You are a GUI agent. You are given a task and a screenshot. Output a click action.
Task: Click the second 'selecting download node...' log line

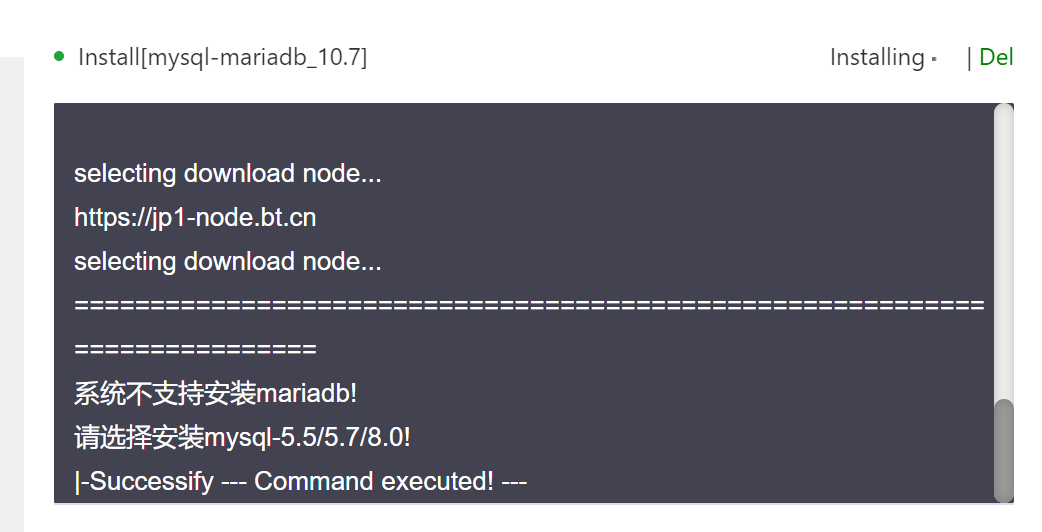pyautogui.click(x=227, y=261)
